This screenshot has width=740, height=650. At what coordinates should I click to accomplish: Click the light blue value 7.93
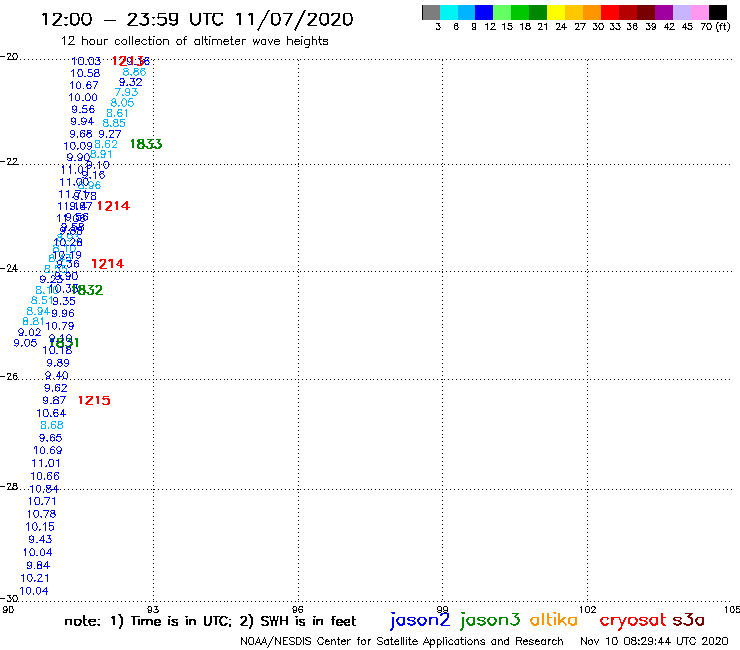click(x=126, y=92)
